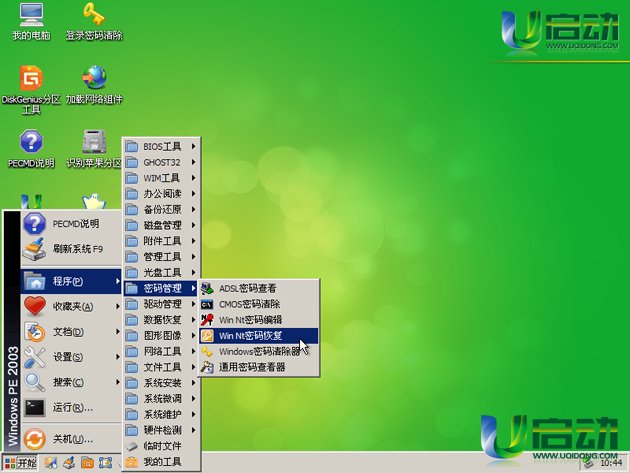Open the PECMD说明 desktop shortcut
630x473 pixels.
pyautogui.click(x=31, y=148)
